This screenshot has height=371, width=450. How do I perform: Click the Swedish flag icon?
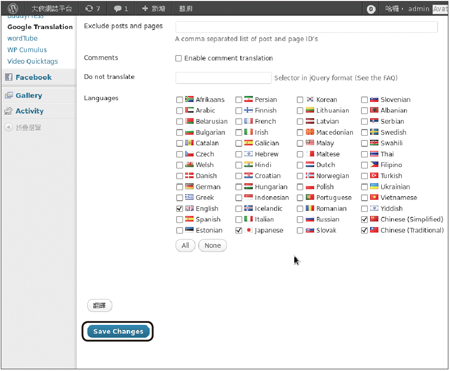pos(374,132)
